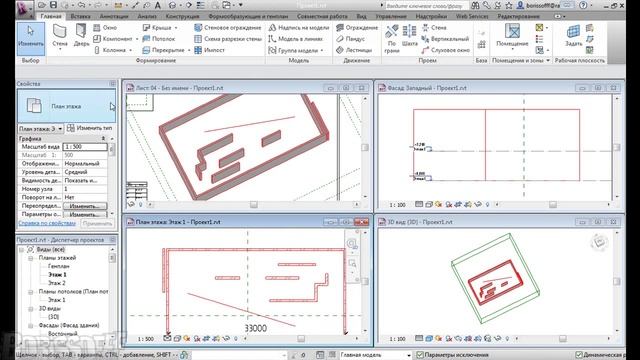Screen dimensions: 640x360
Task: Open the Помещение dropdown tool
Action: [512, 37]
